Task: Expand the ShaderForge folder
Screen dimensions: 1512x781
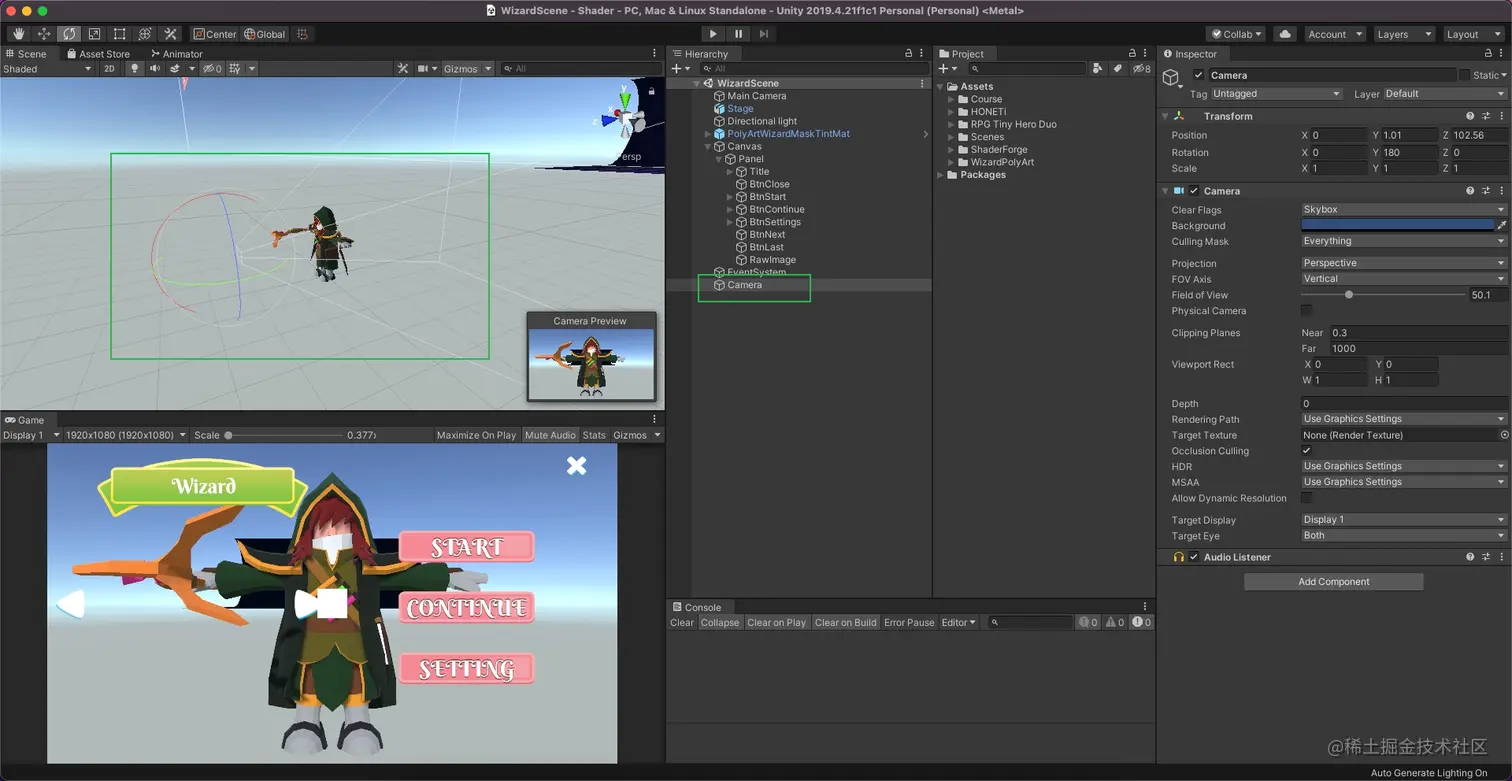Action: [951, 150]
